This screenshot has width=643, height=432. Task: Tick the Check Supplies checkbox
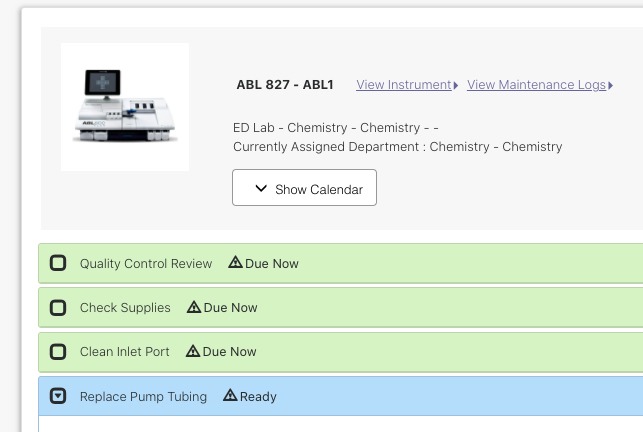(58, 307)
